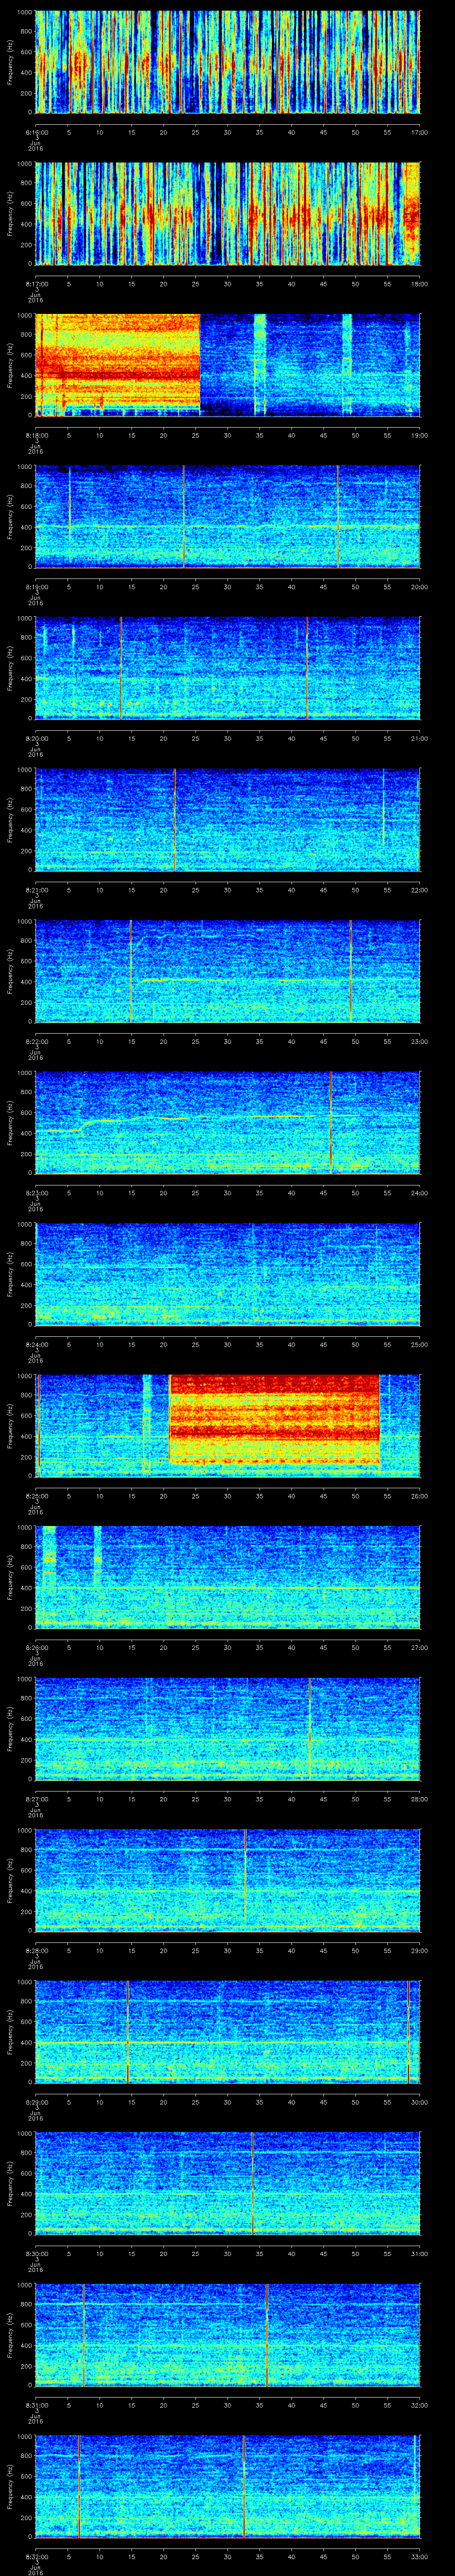Click the '8:32:00' time label
Screen dimensions: 455x2576
click(36, 2556)
